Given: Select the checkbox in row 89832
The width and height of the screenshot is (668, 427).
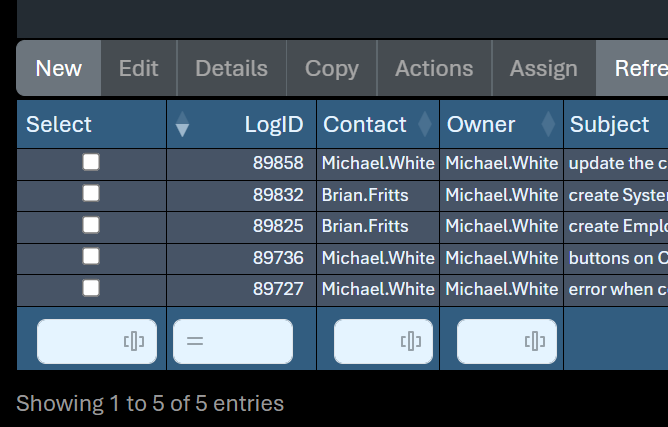Looking at the screenshot, I should (x=91, y=193).
